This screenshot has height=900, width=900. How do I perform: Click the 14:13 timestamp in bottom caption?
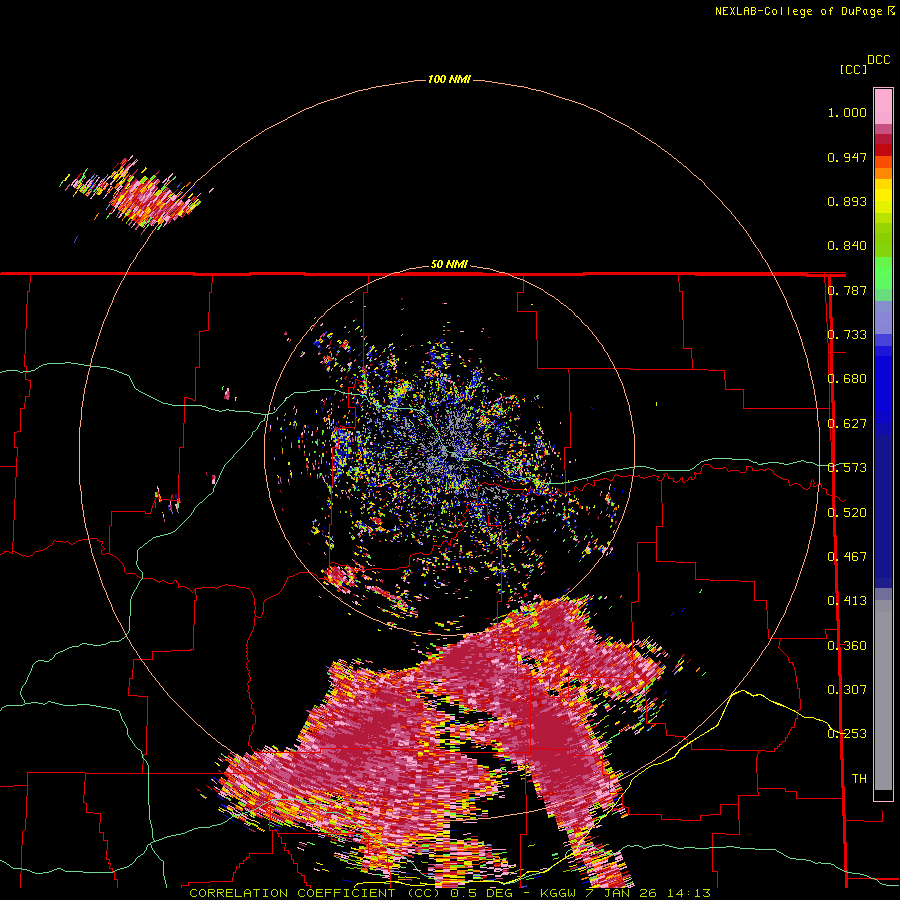click(689, 893)
